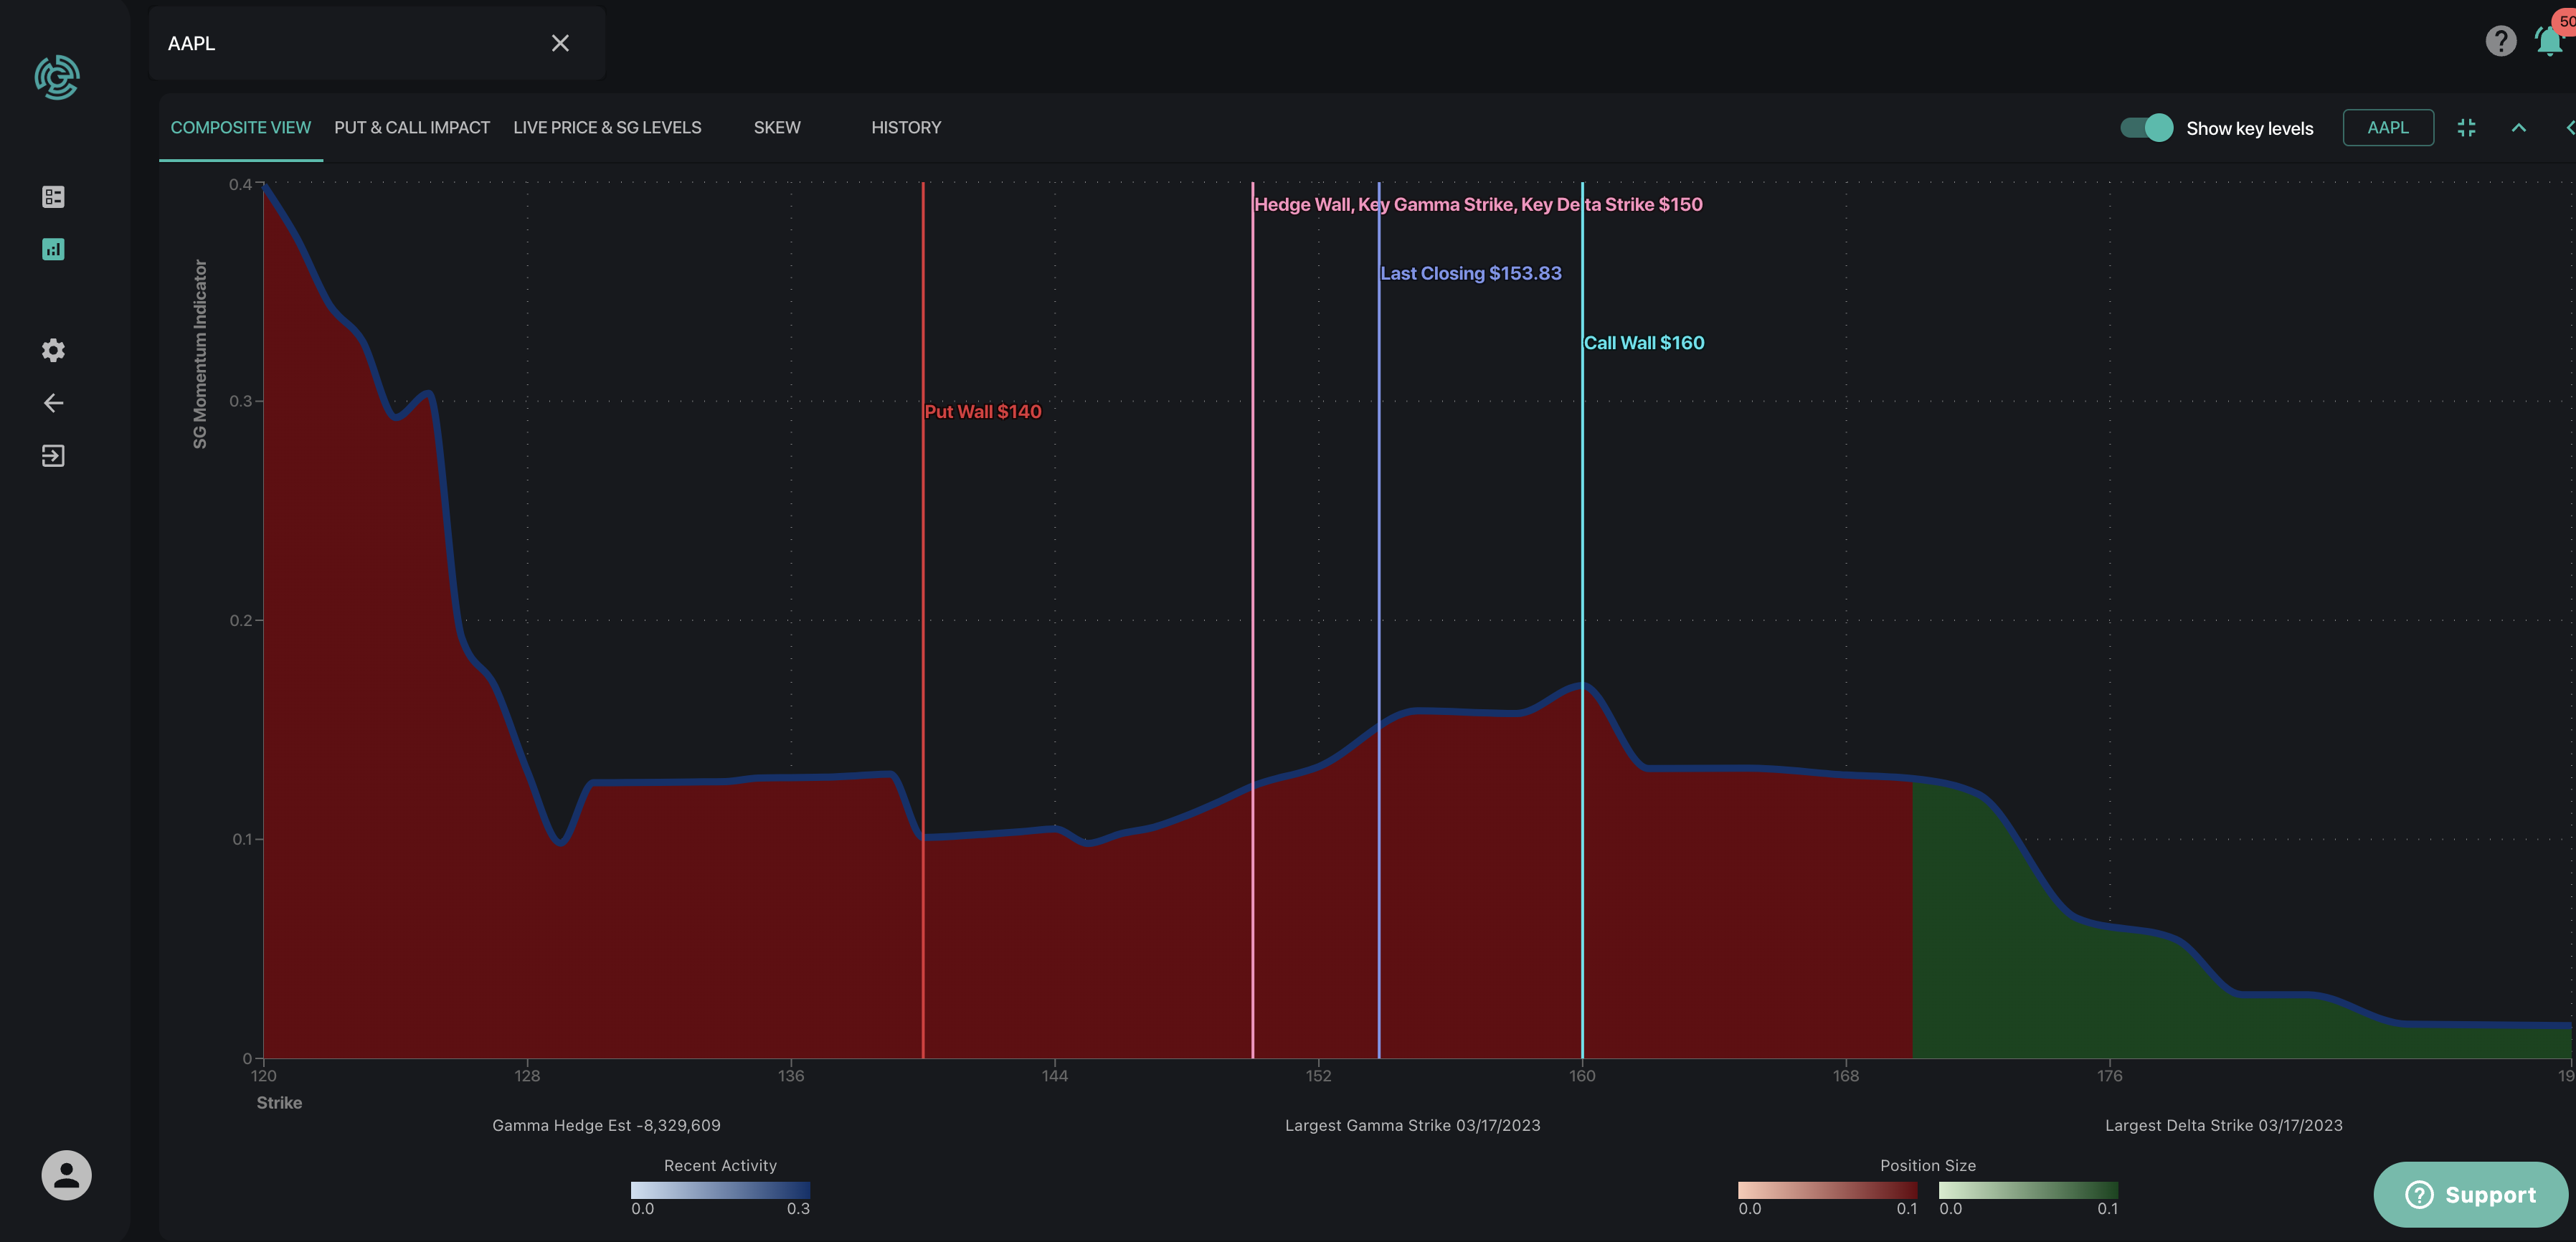Click the SpotGamma logo icon
This screenshot has height=1242, width=2576.
(57, 77)
